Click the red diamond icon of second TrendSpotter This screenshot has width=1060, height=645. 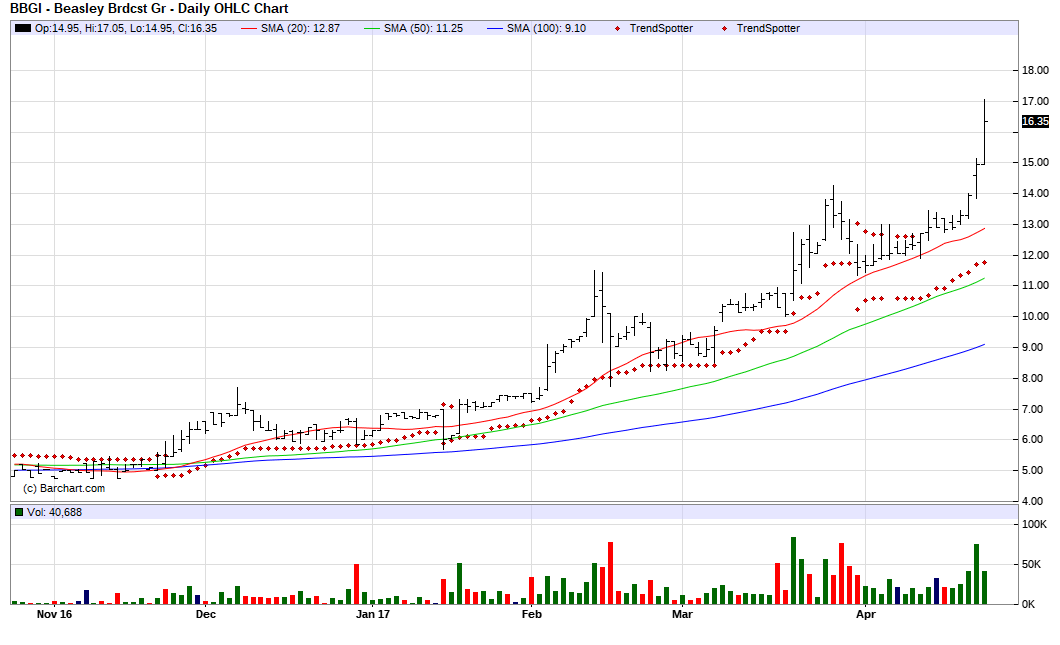725,28
